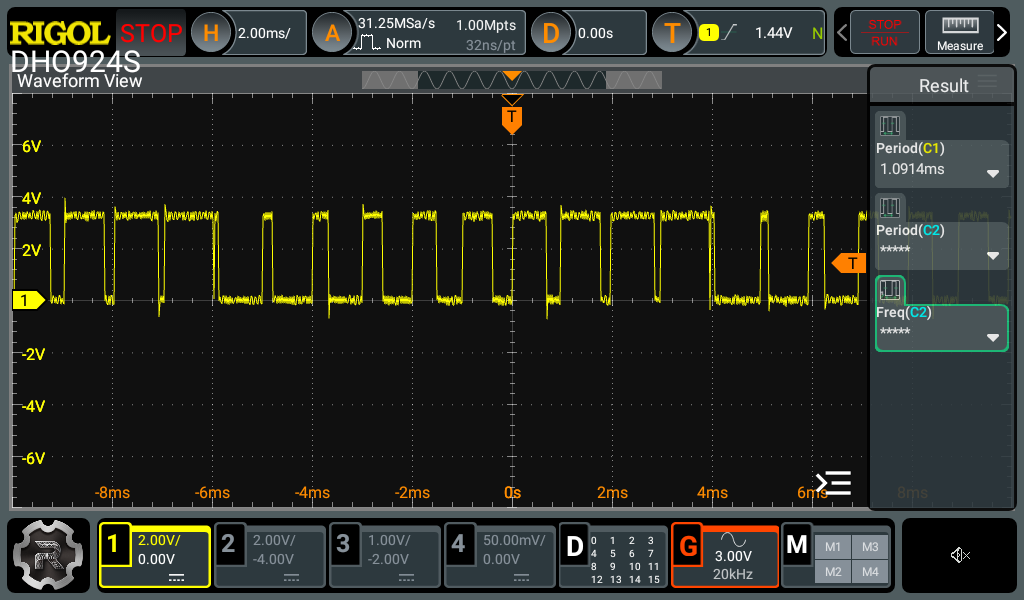Tap the orange D delay settings icon

pos(551,33)
